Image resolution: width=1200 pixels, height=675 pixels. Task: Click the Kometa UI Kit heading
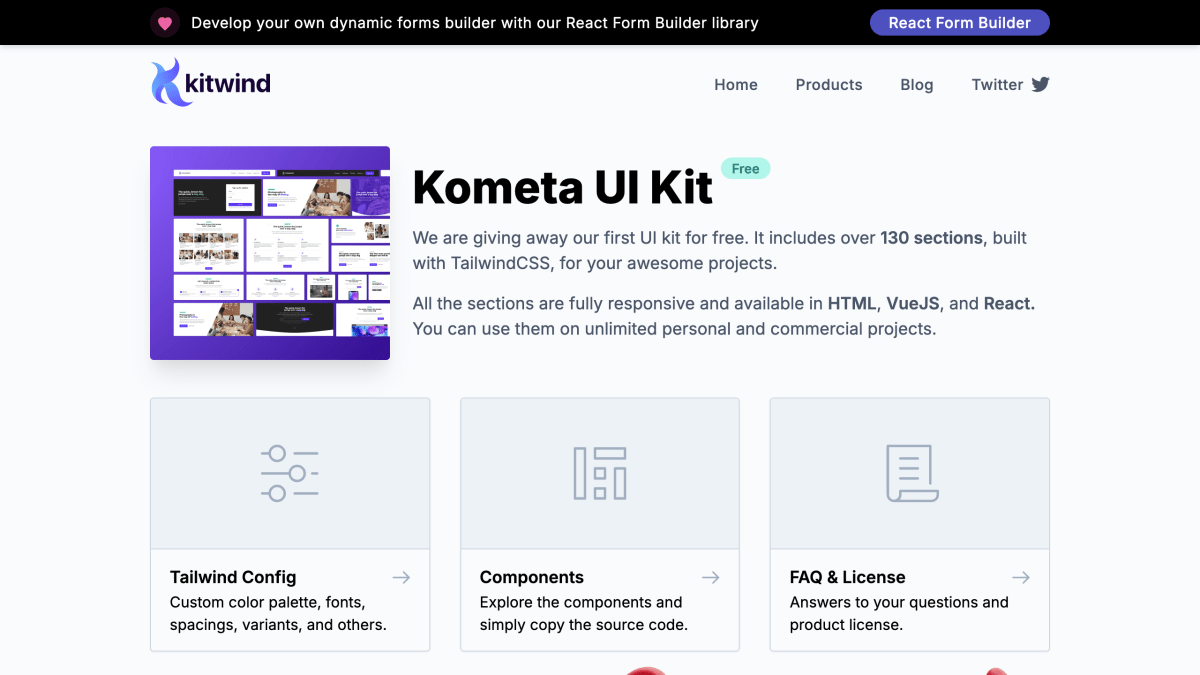(563, 187)
